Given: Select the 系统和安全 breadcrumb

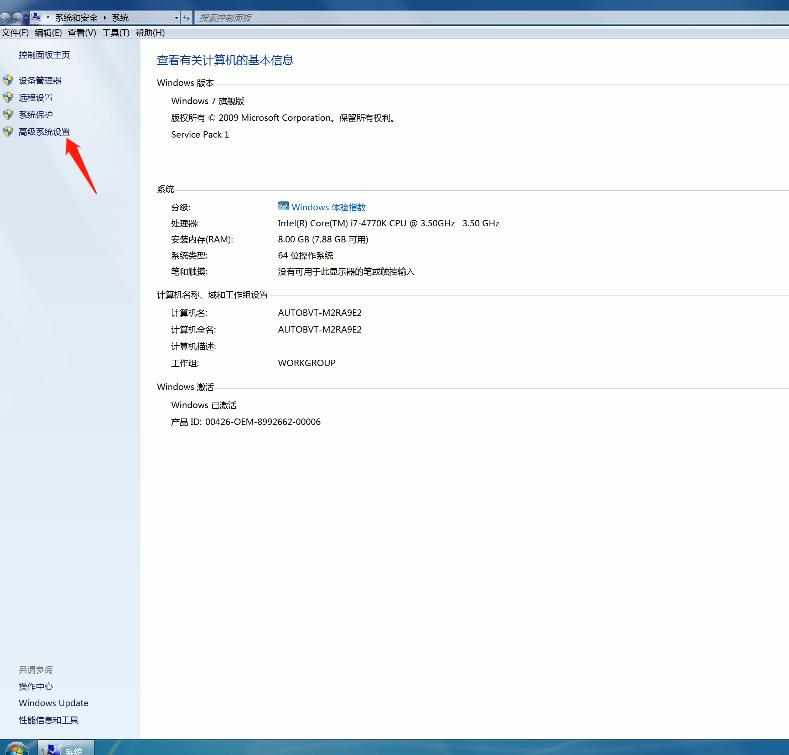Looking at the screenshot, I should coord(76,18).
